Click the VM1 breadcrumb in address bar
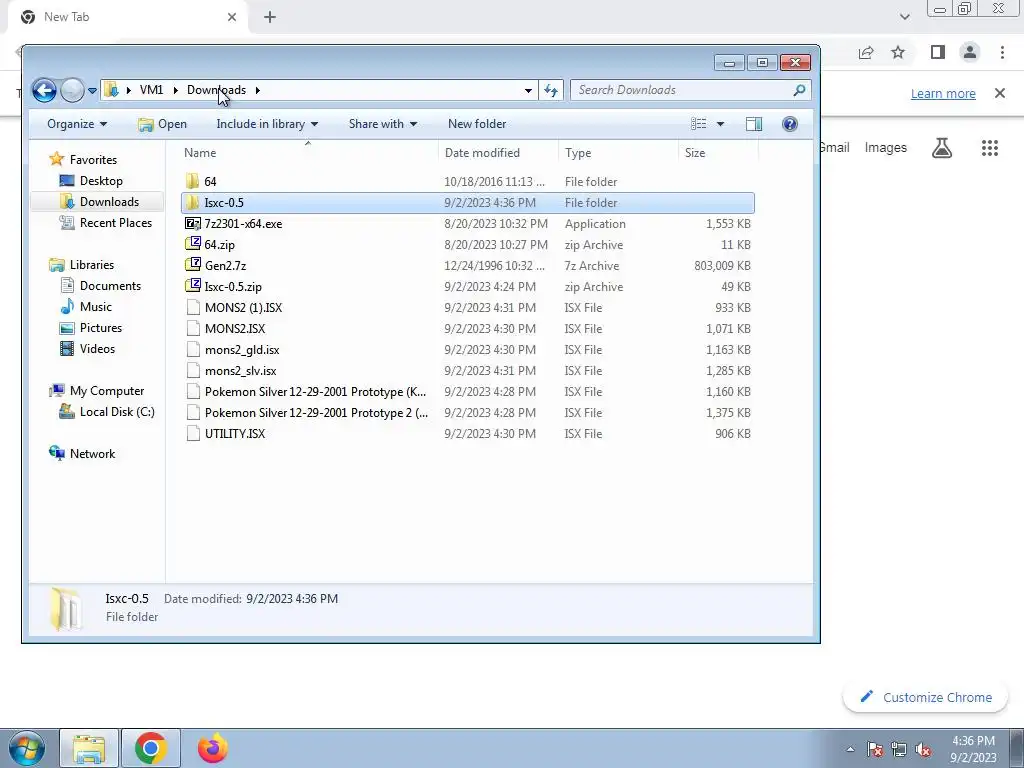The image size is (1024, 768). click(152, 90)
